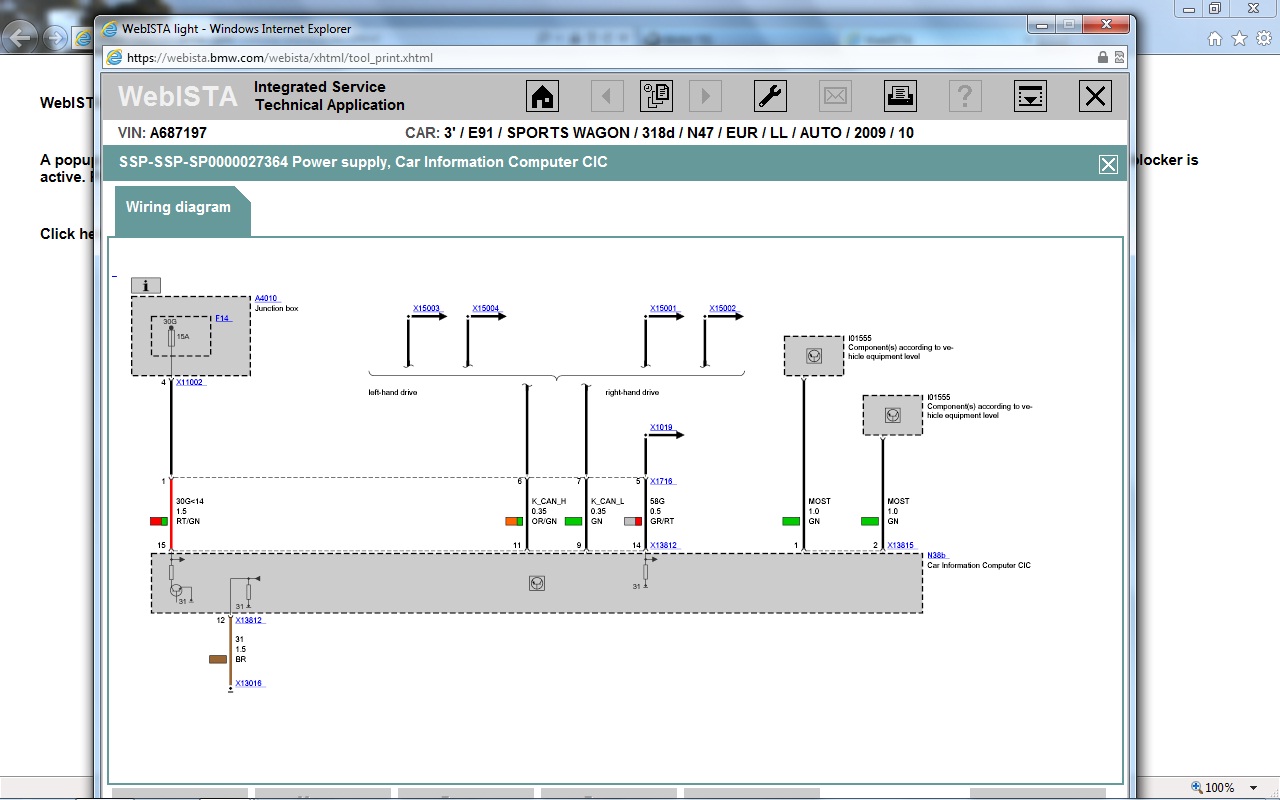Click the component symbol inside the CIC block
The height and width of the screenshot is (800, 1280).
[x=537, y=583]
